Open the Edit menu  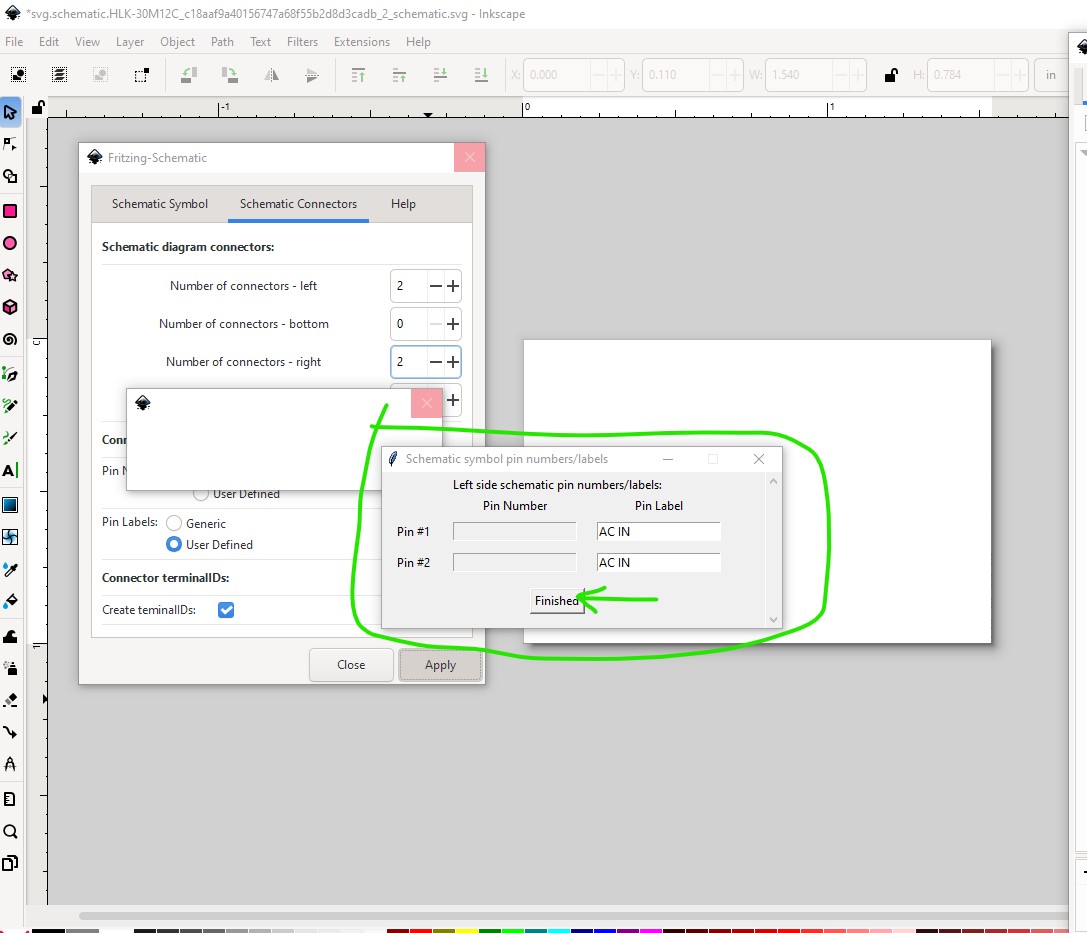[x=49, y=42]
